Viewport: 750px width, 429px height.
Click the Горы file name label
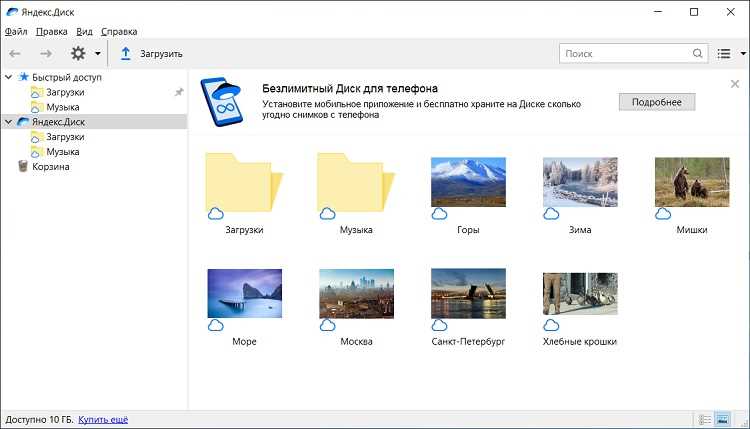point(468,230)
